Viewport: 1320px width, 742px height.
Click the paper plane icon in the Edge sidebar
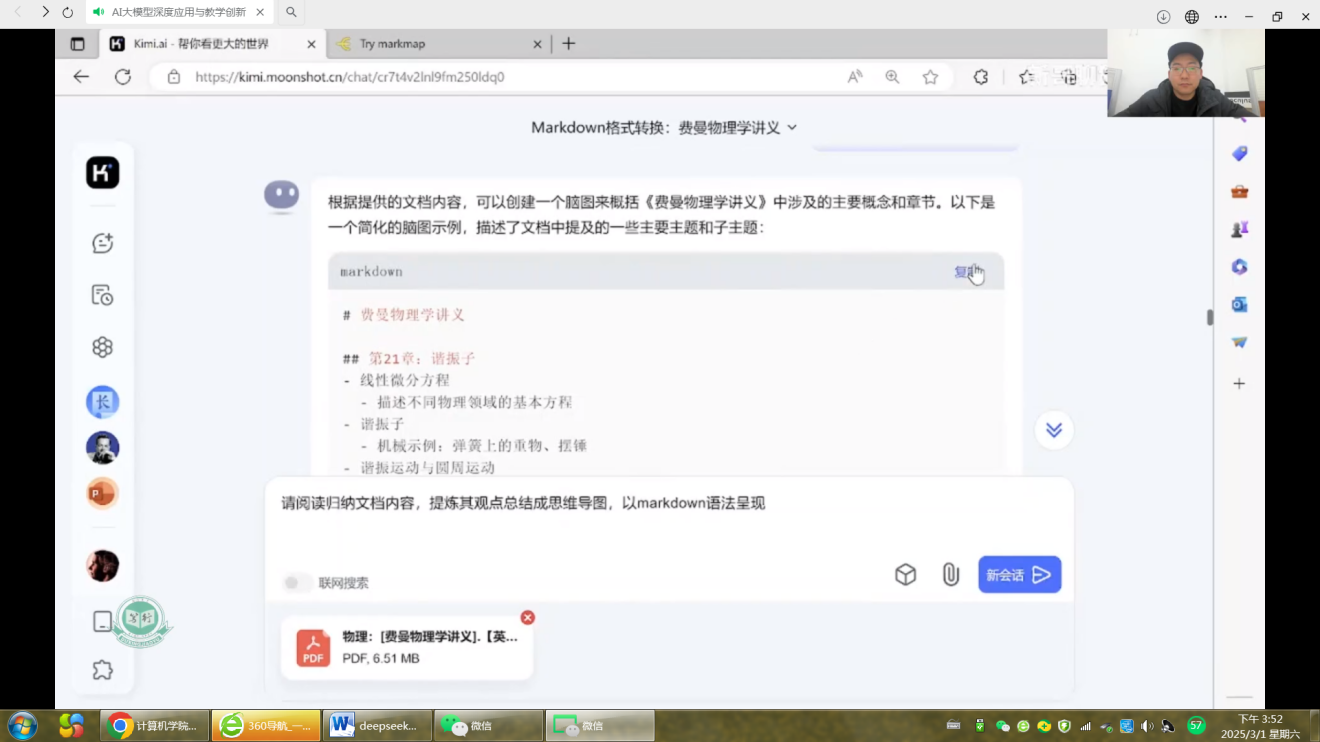pyautogui.click(x=1239, y=342)
